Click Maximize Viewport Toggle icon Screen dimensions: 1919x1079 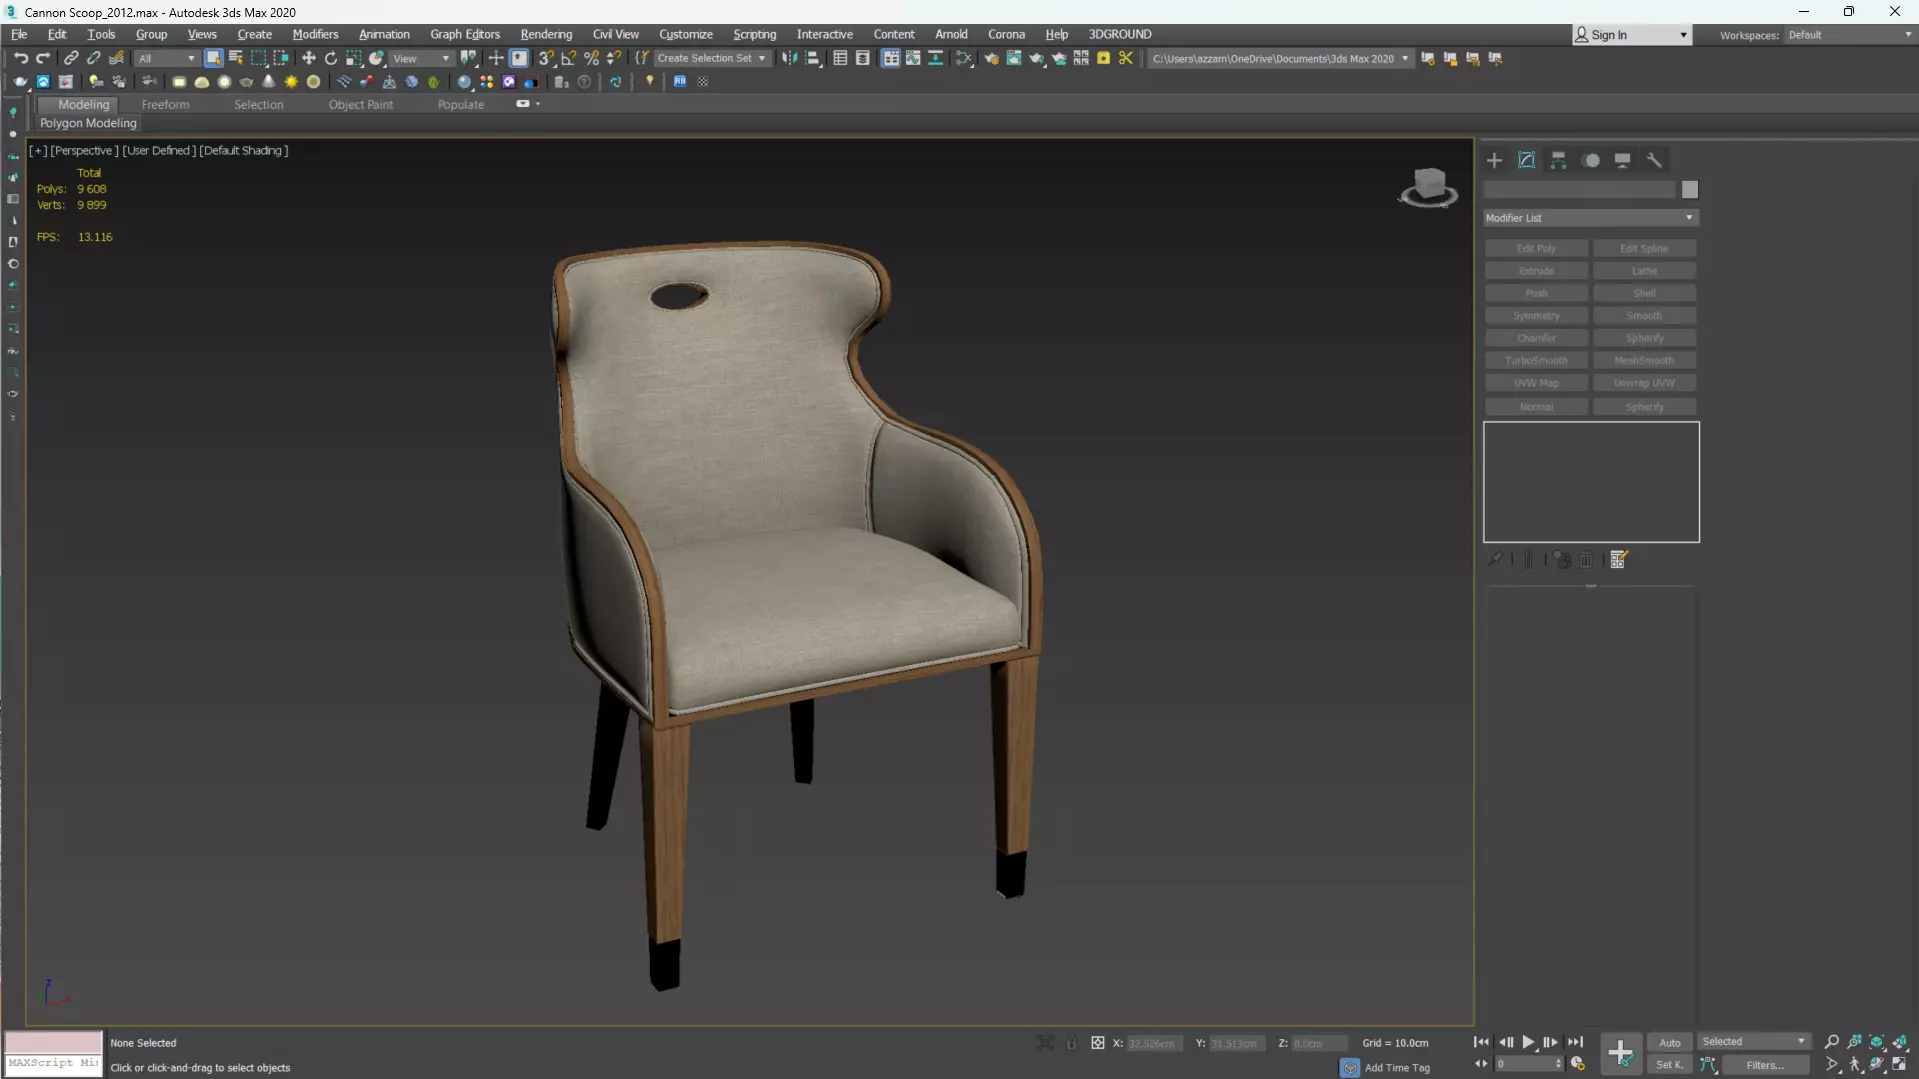[1899, 1065]
